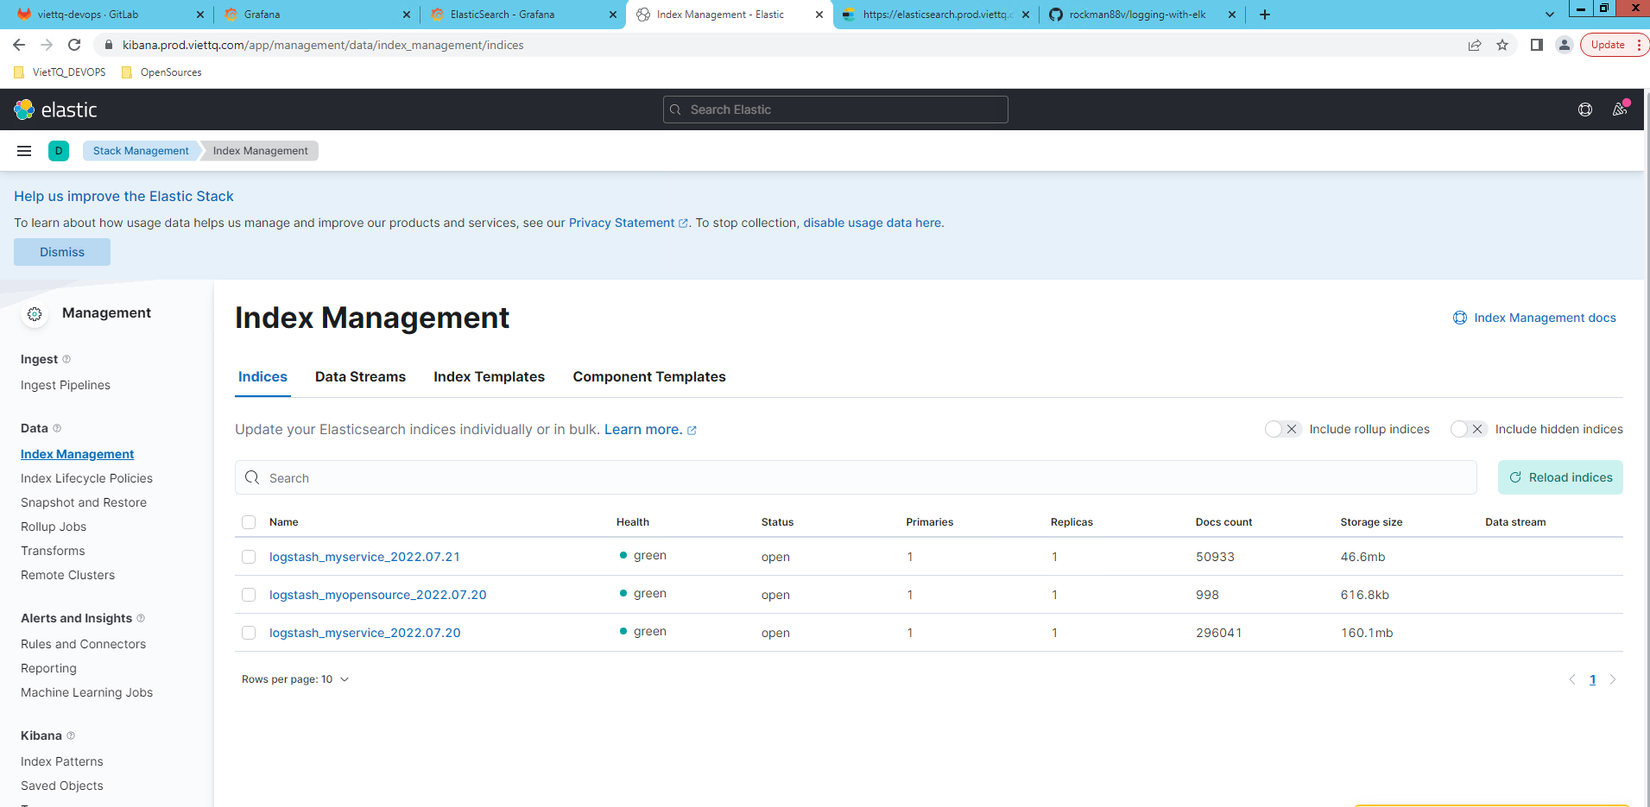Open Rollup Jobs in sidebar
Viewport: 1650px width, 807px height.
point(54,527)
